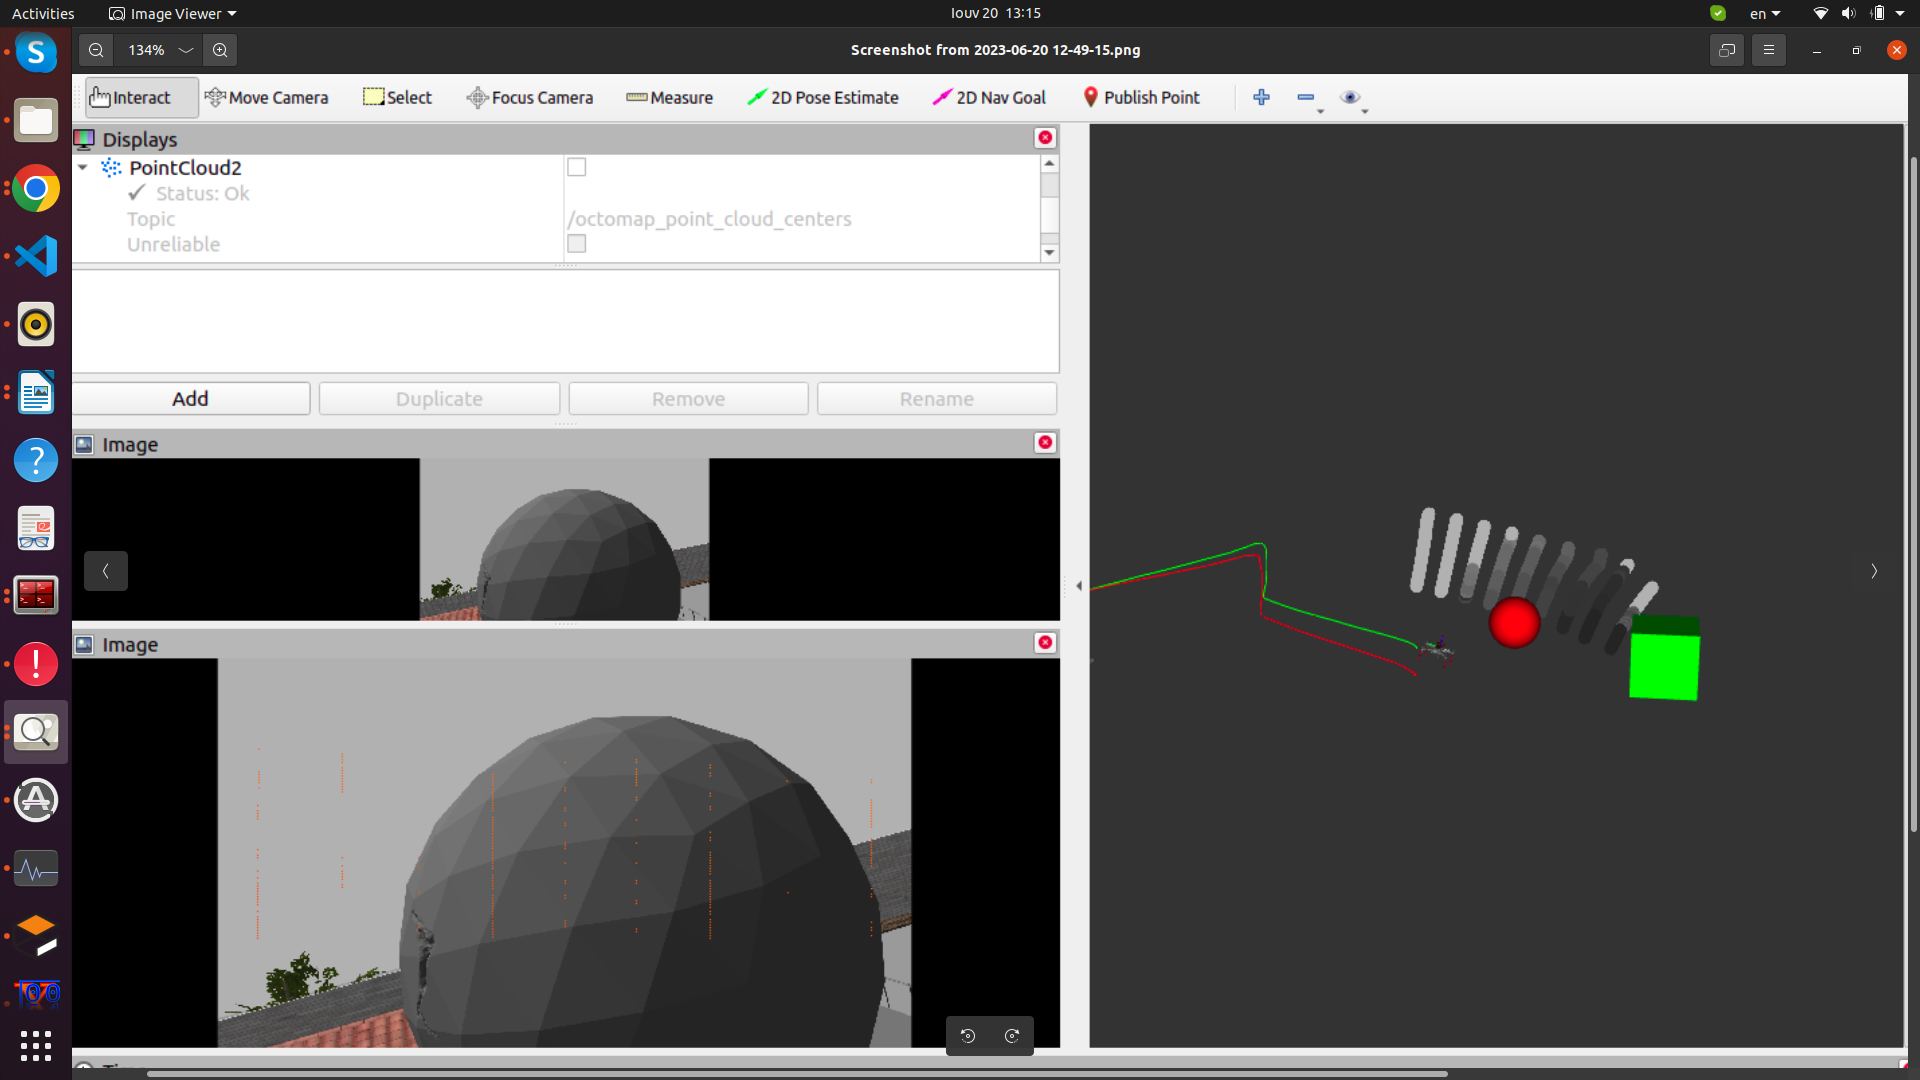Choose the Focus Camera tool
Screen dimensions: 1920x1080
(529, 97)
